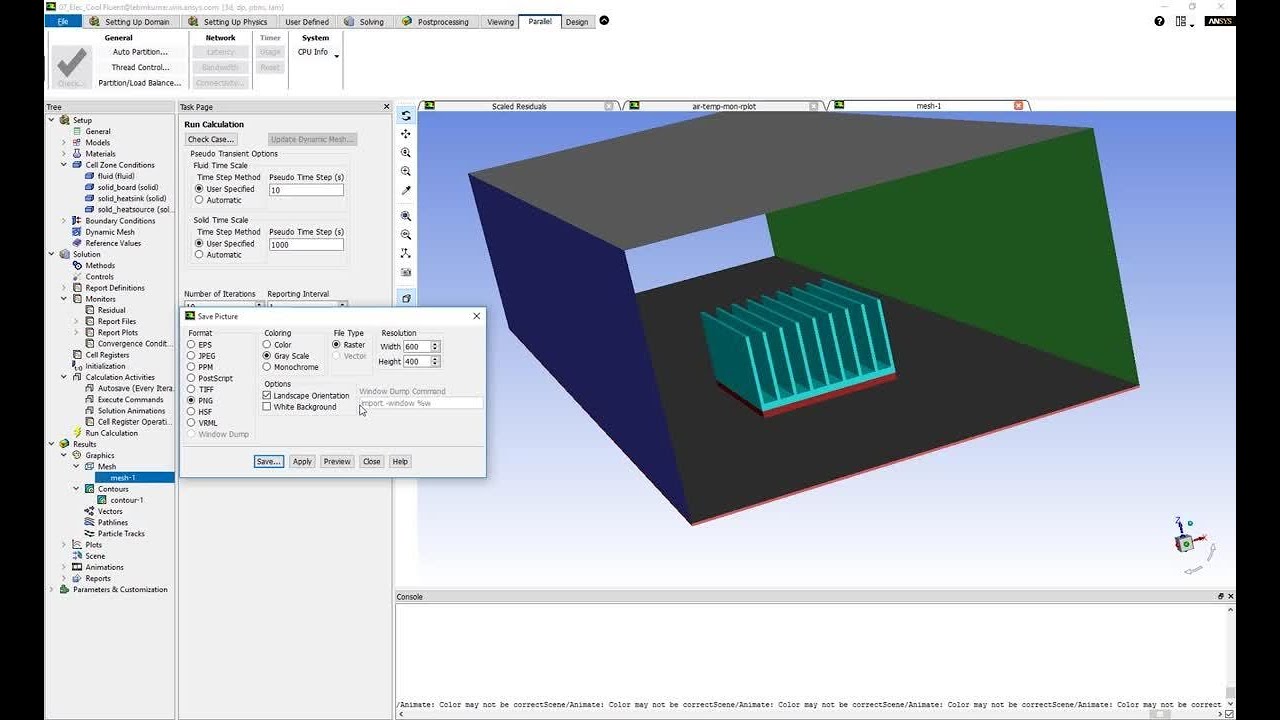Click the Check button with checkmark icon
1280x720 pixels.
point(71,67)
